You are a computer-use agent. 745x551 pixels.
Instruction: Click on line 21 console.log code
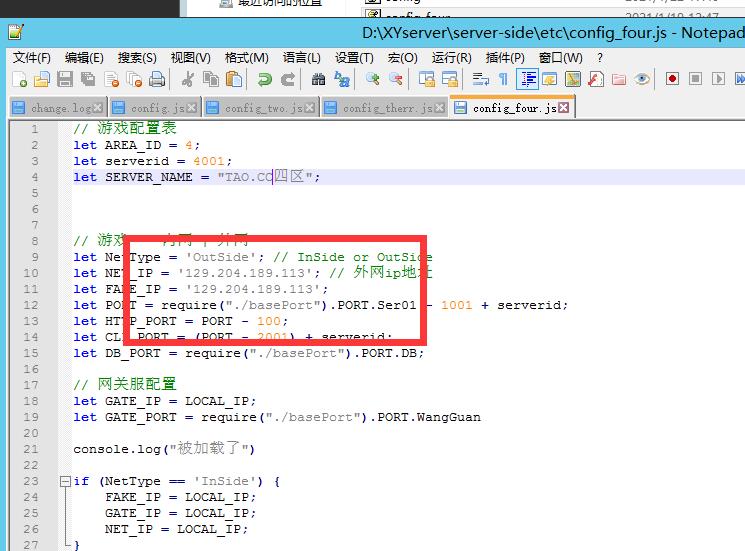(164, 449)
